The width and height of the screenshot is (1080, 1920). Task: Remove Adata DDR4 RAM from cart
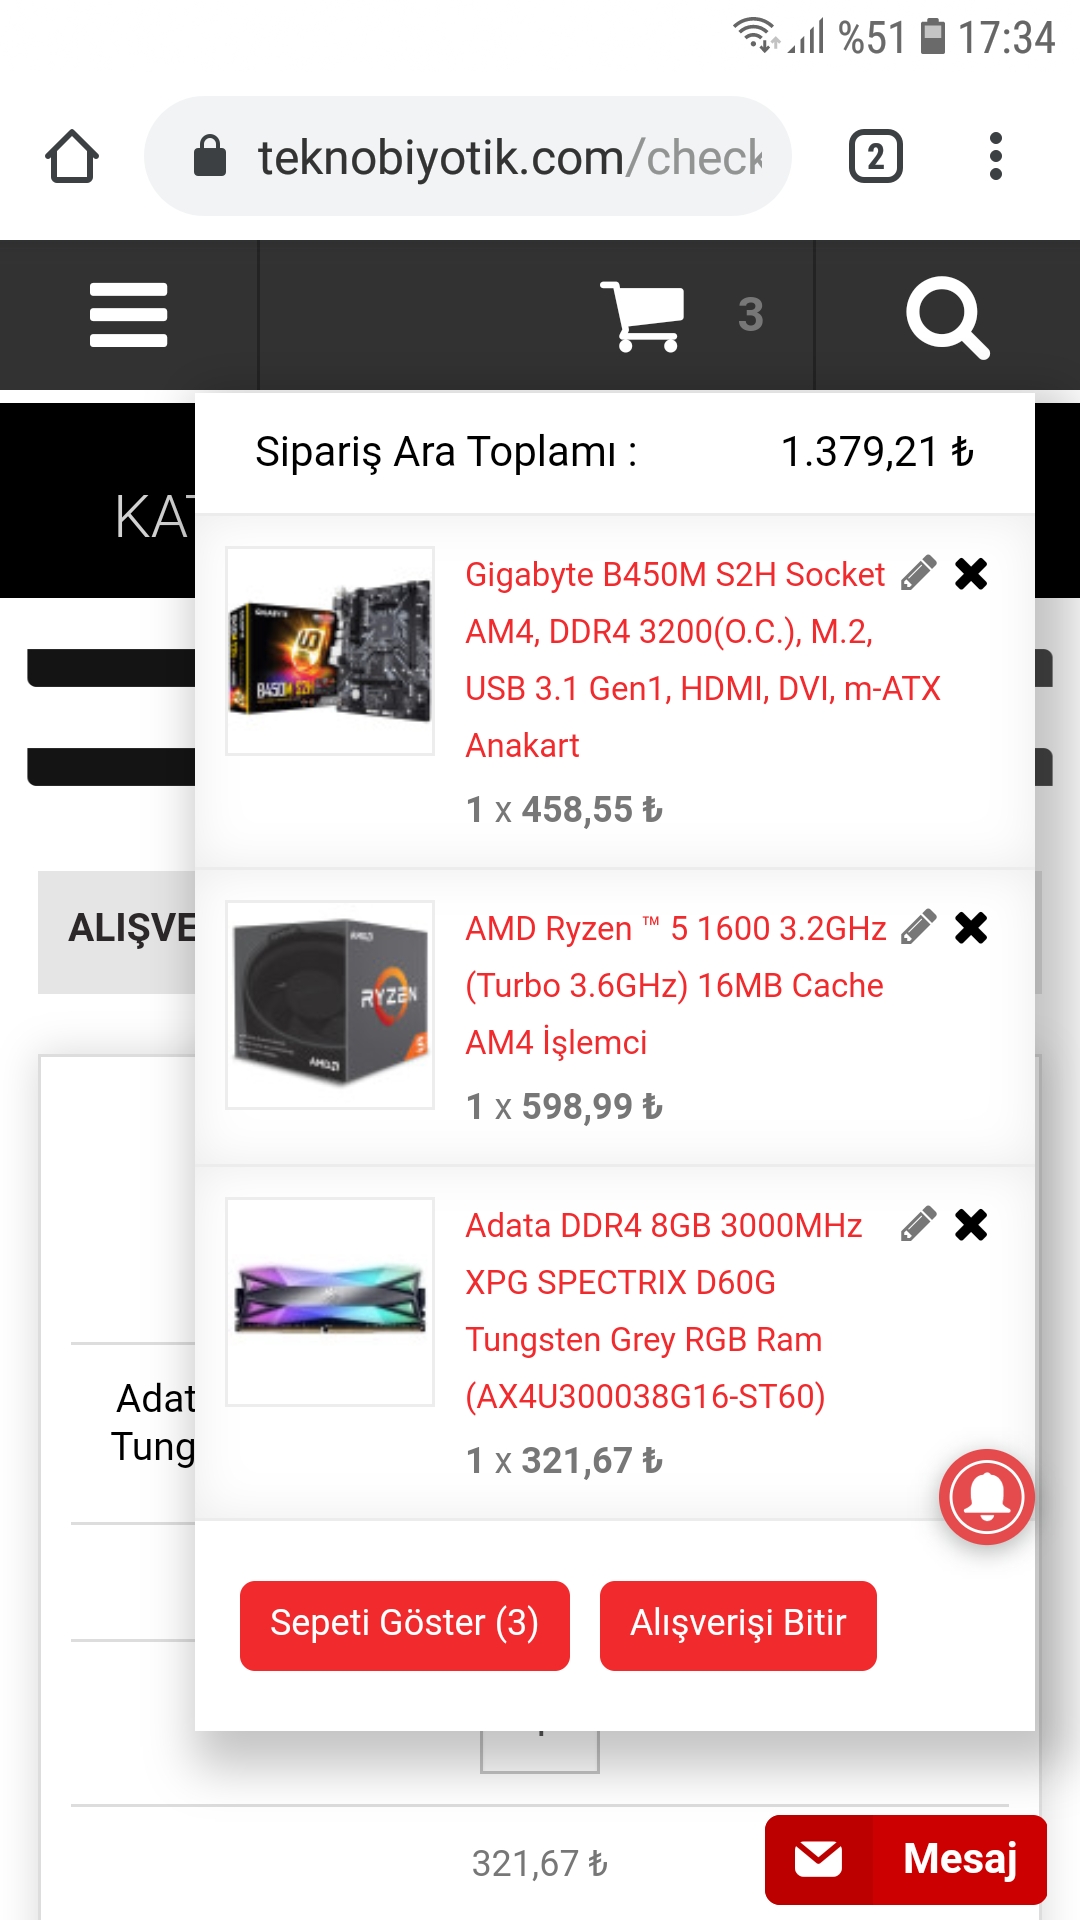pos(971,1225)
